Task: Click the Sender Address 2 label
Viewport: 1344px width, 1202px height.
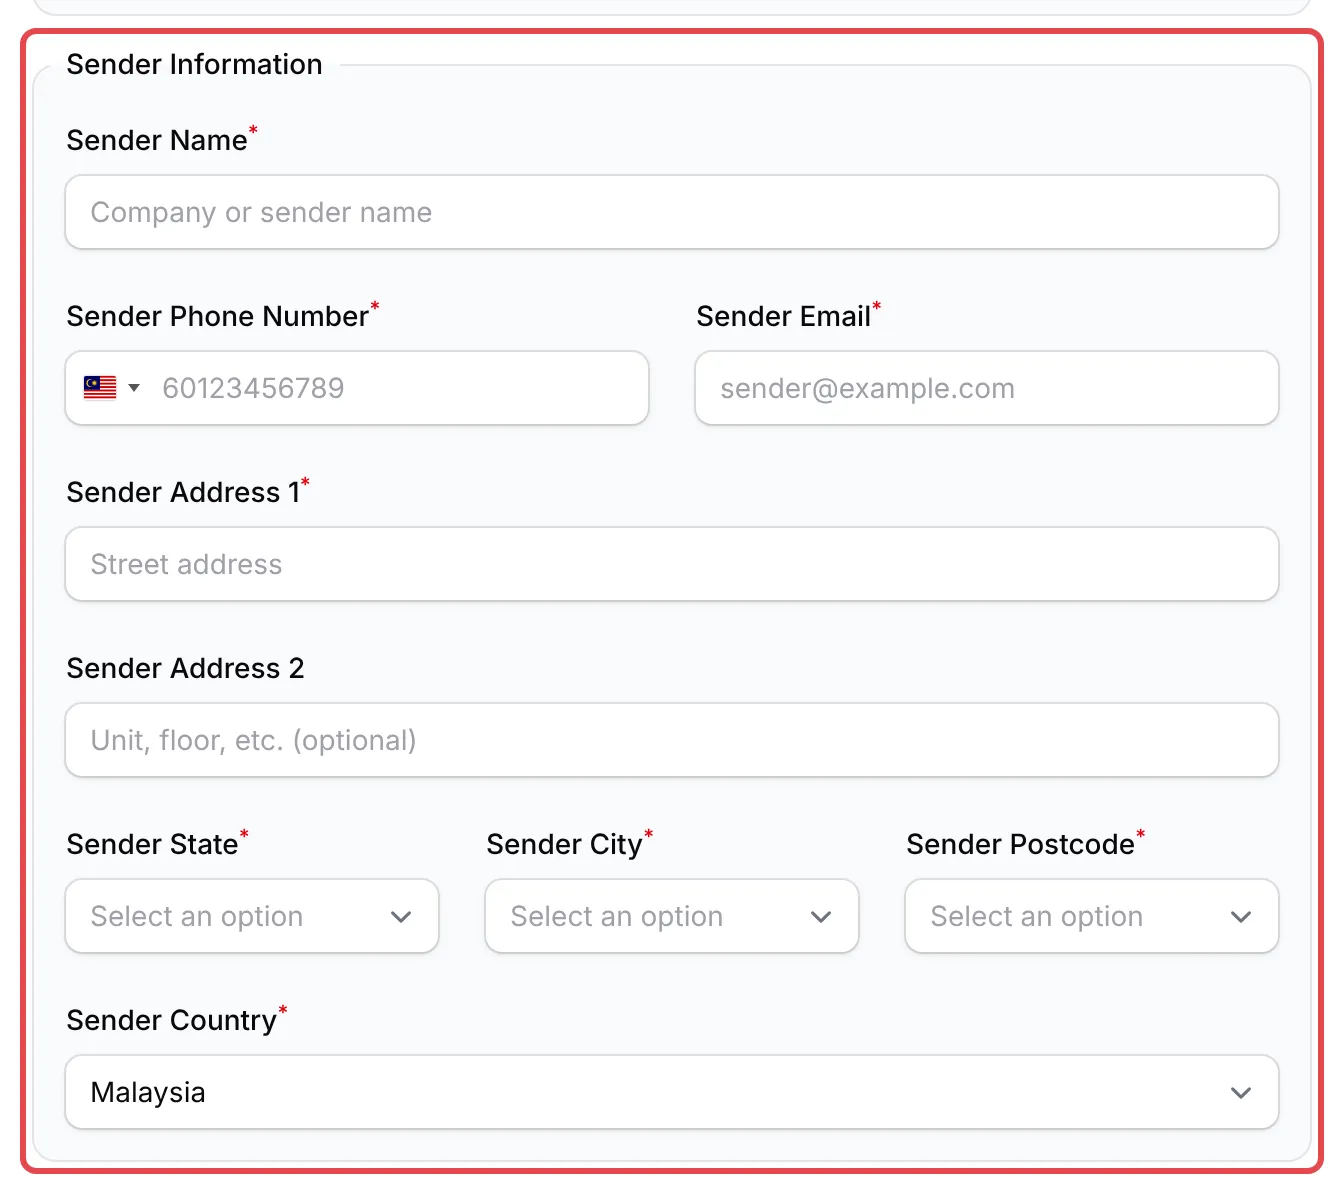Action: tap(186, 668)
